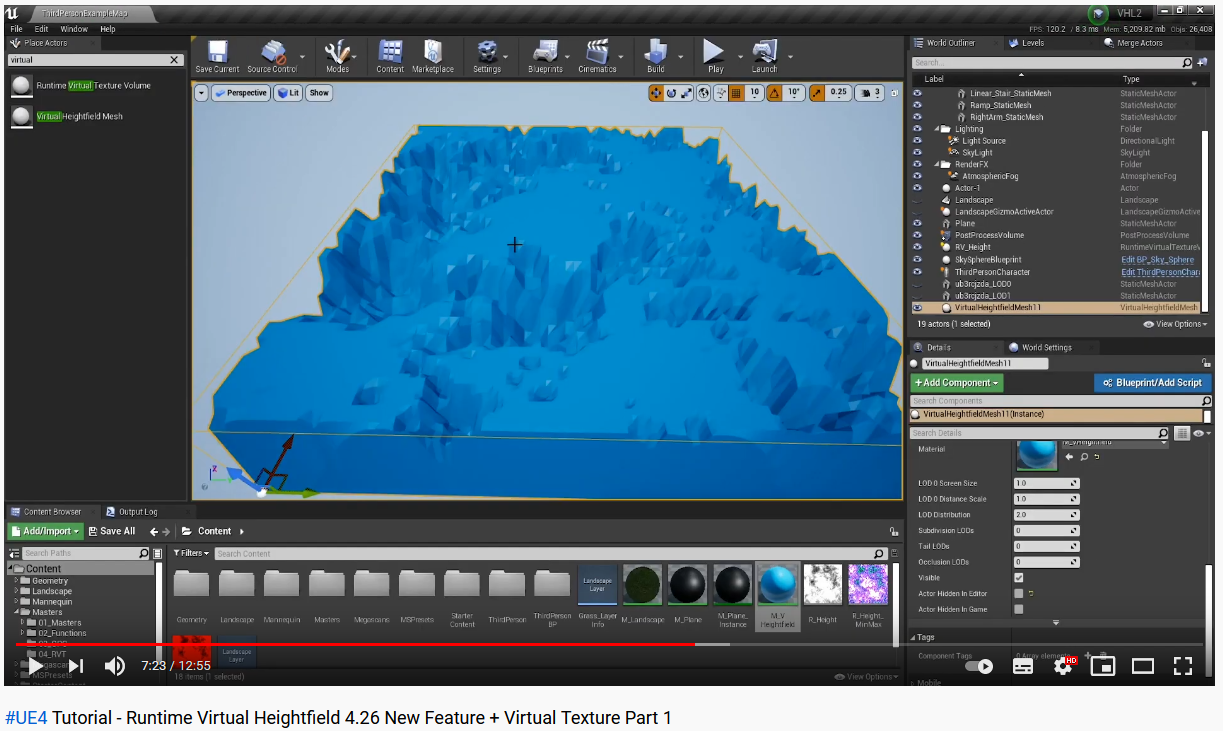Toggle snap rotation with the angle snap icon
The height and width of the screenshot is (731, 1223).
tap(775, 92)
